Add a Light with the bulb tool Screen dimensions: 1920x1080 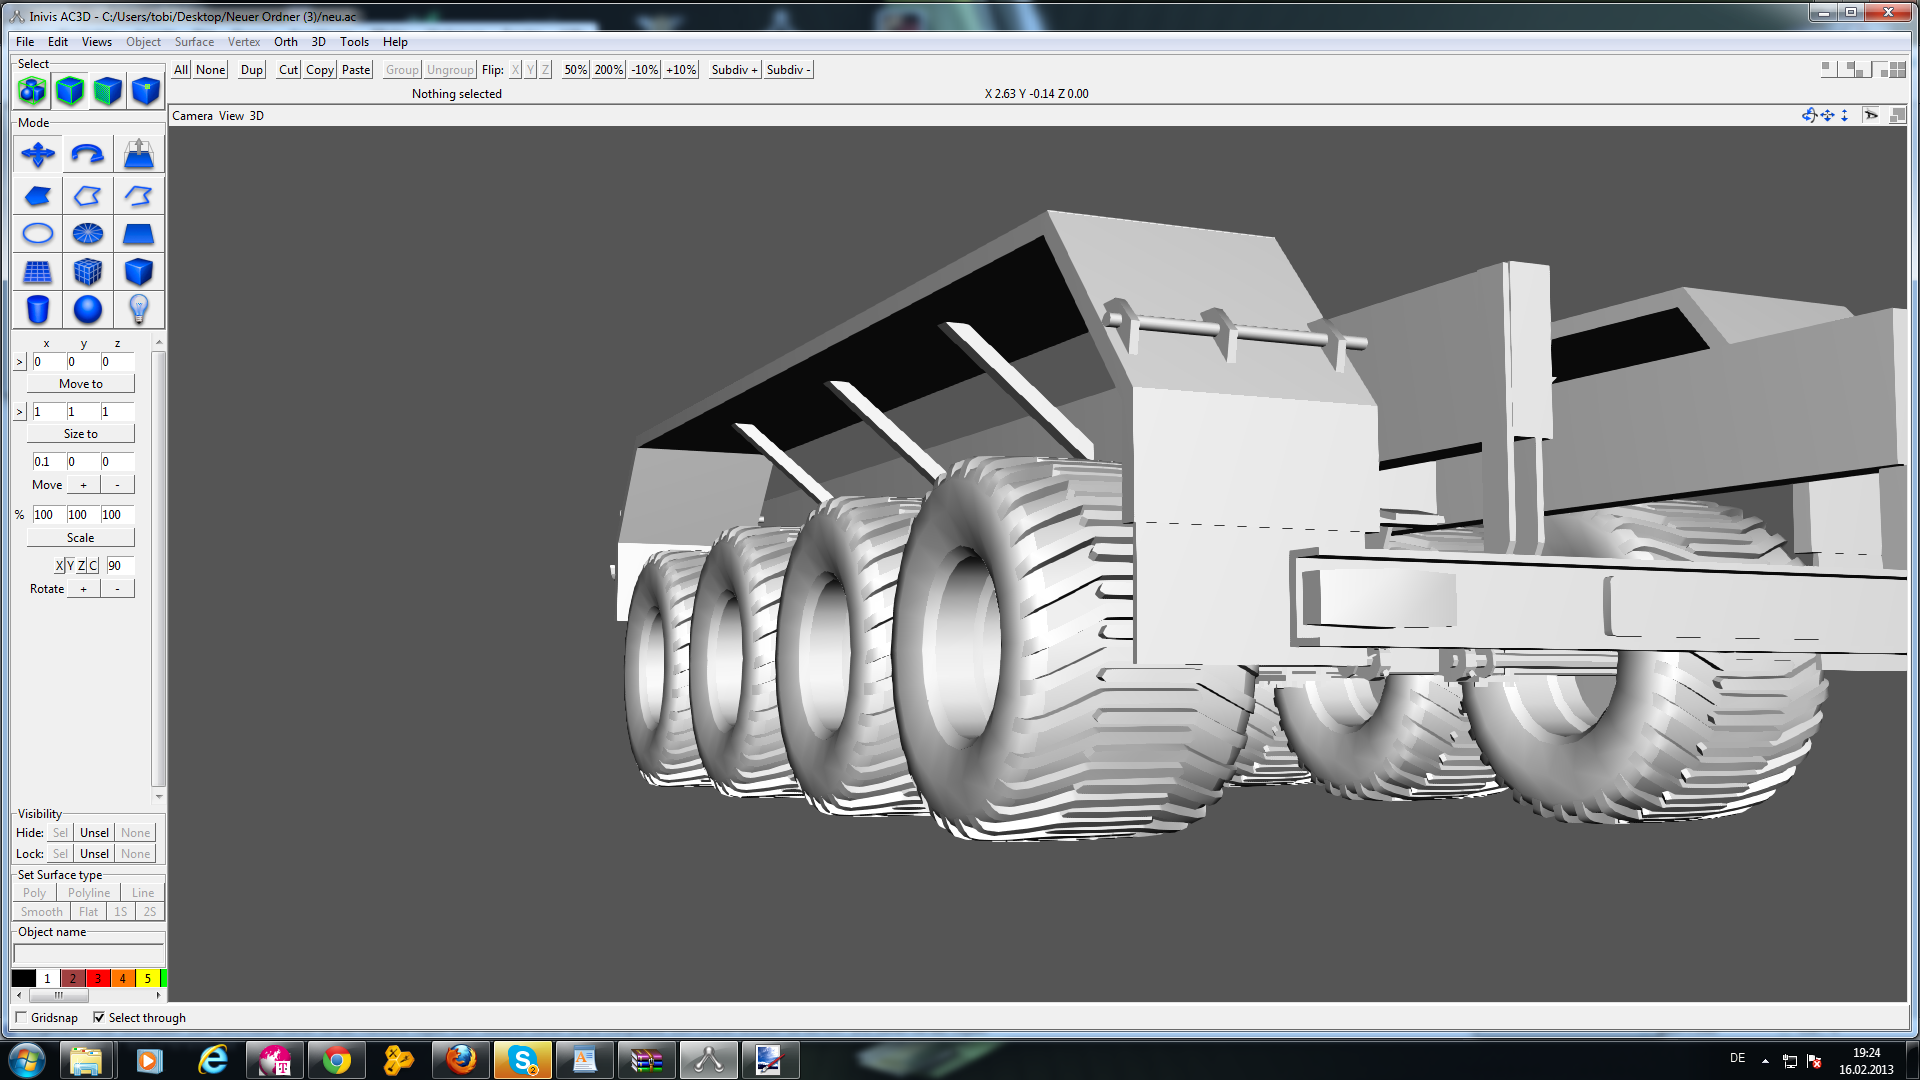tap(139, 310)
